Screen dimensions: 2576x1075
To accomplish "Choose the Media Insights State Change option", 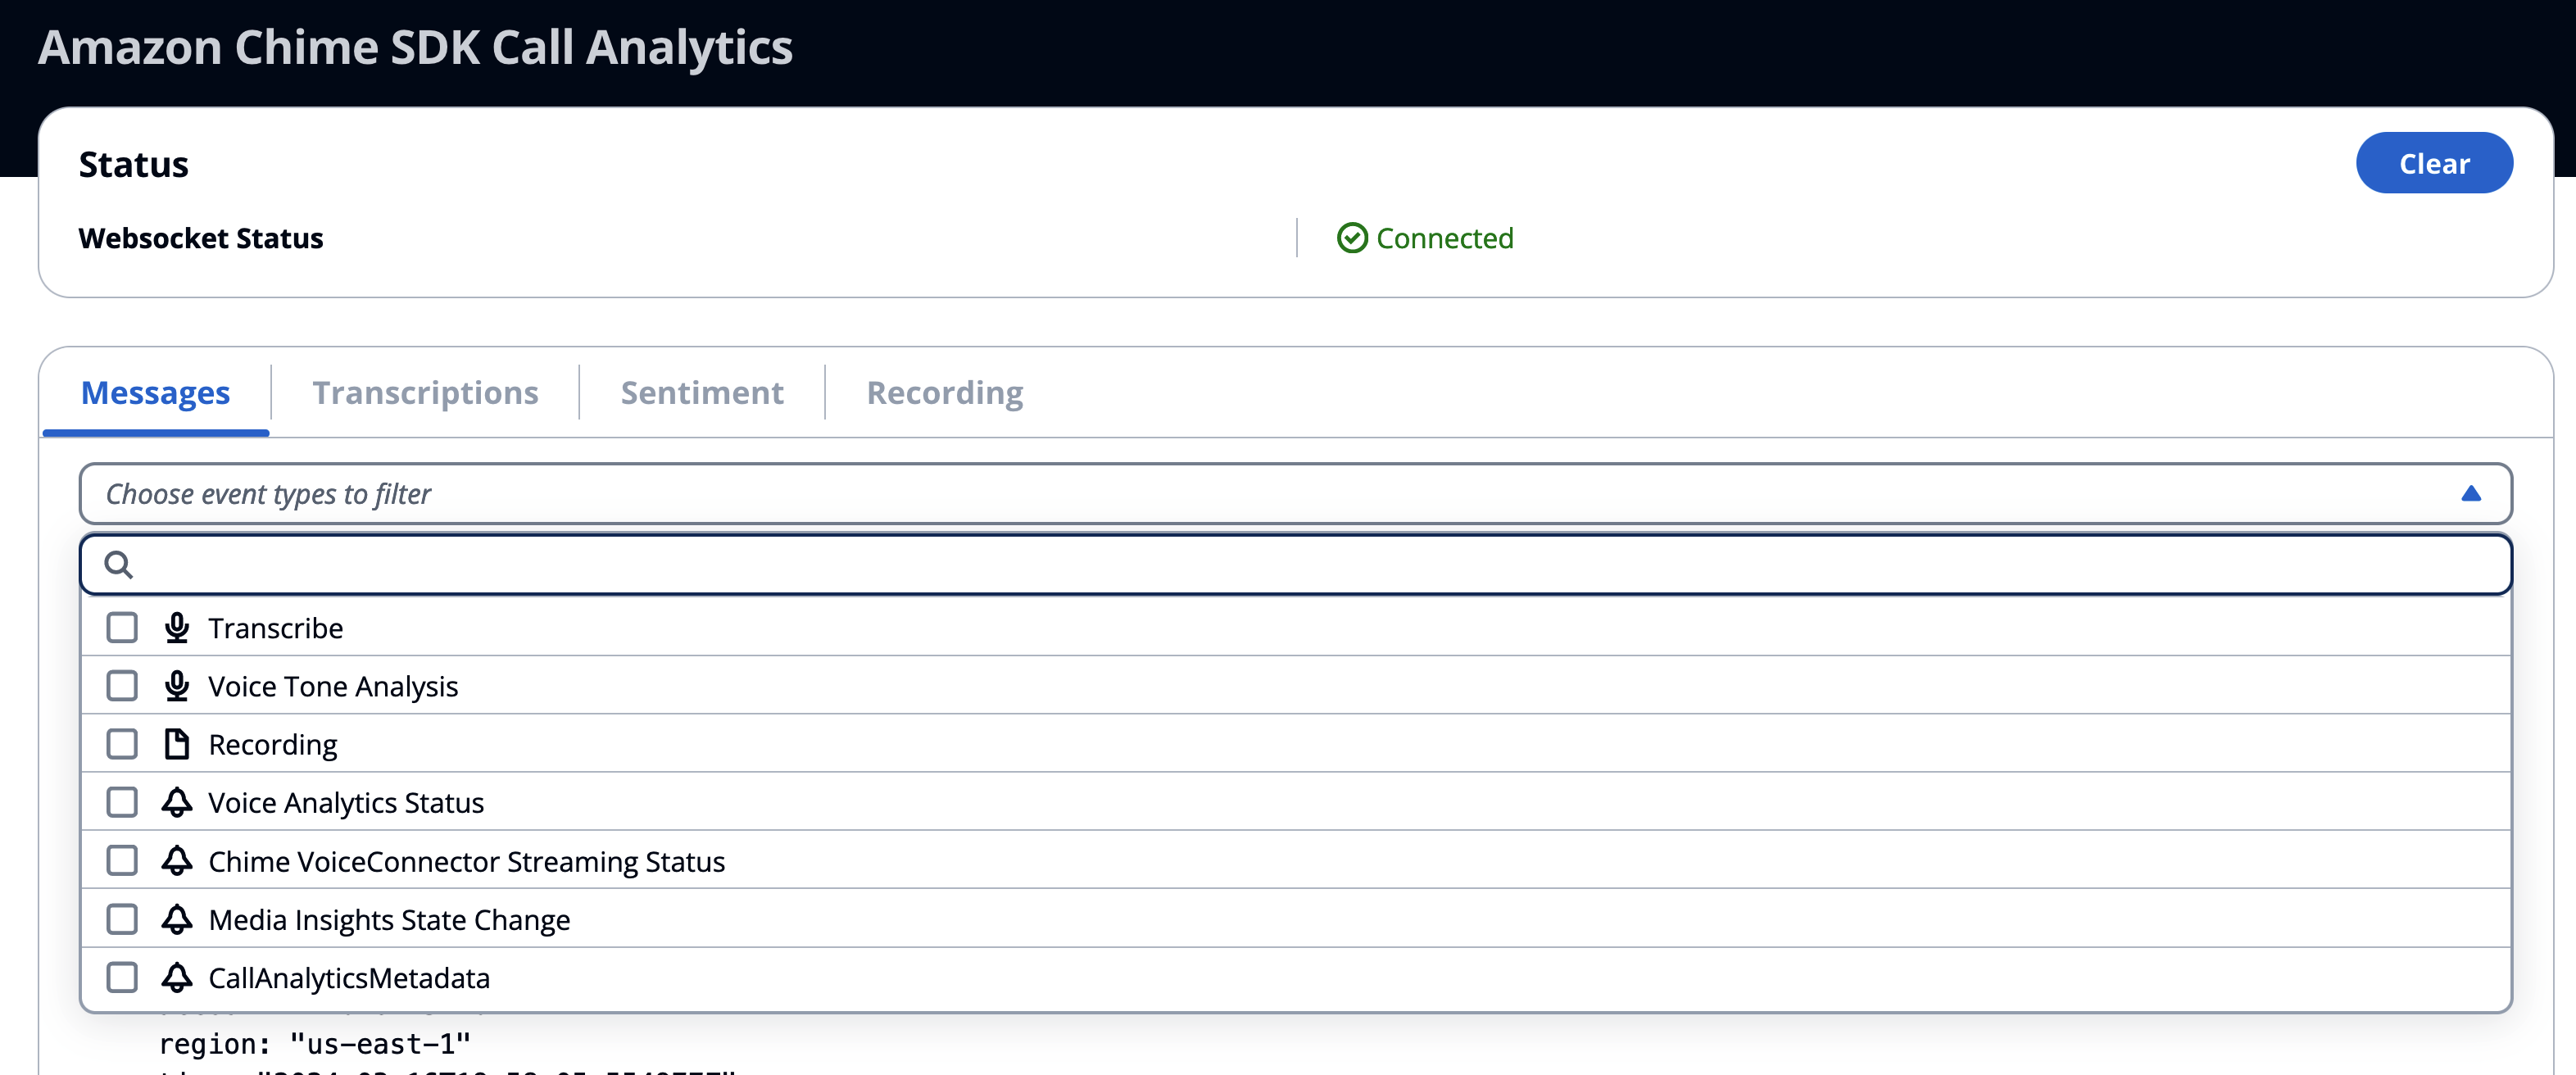I will pyautogui.click(x=389, y=920).
